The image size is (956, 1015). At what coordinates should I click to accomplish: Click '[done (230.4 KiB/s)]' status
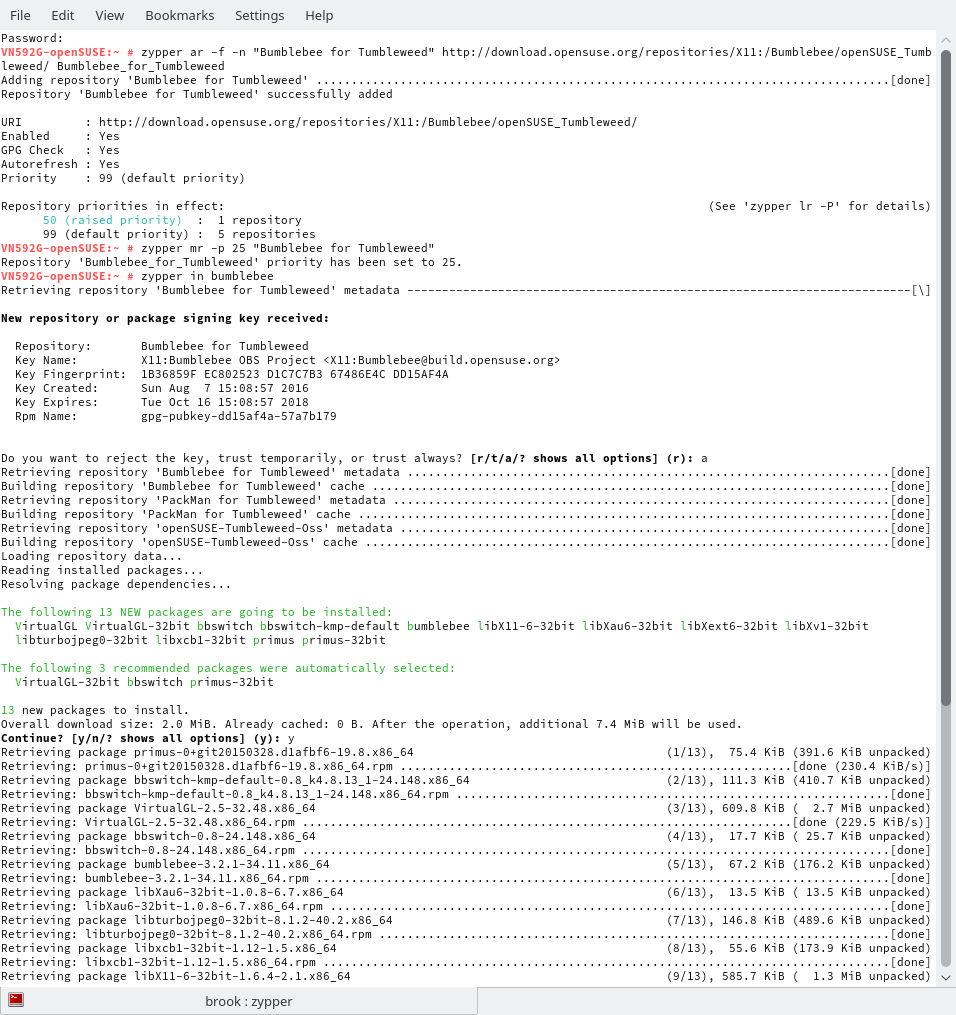click(x=862, y=766)
